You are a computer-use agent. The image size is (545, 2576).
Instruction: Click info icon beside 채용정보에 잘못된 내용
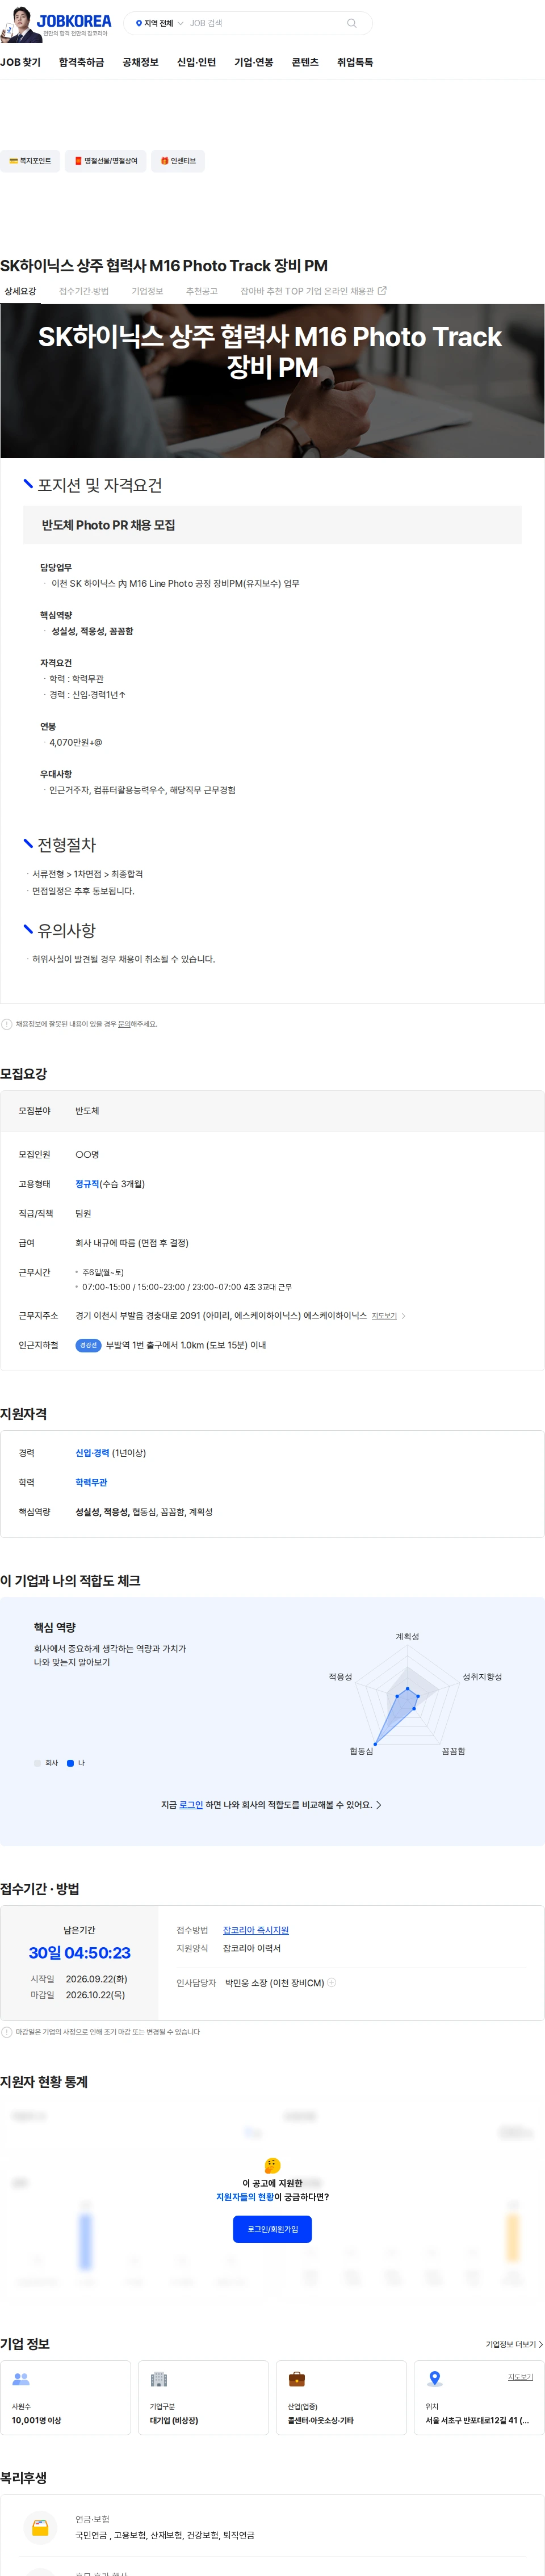[x=7, y=1024]
